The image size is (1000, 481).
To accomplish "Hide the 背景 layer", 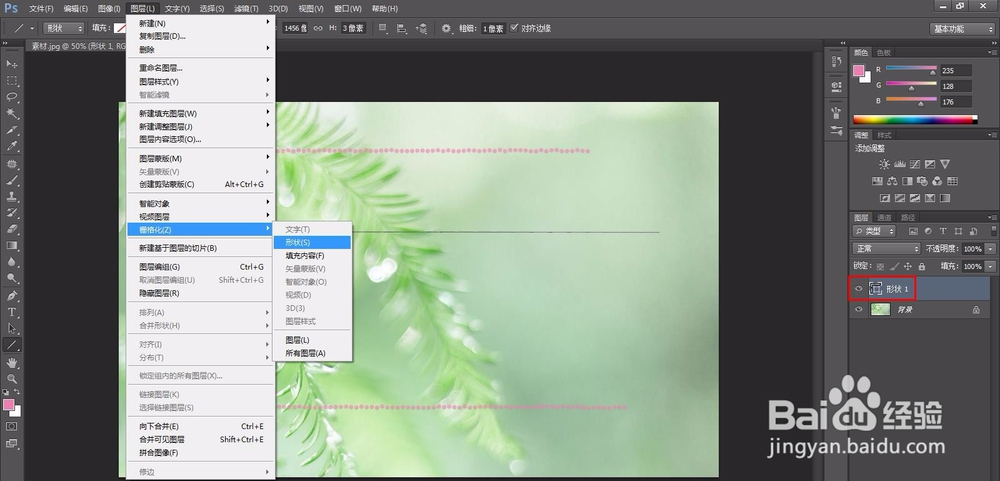I will pos(858,309).
